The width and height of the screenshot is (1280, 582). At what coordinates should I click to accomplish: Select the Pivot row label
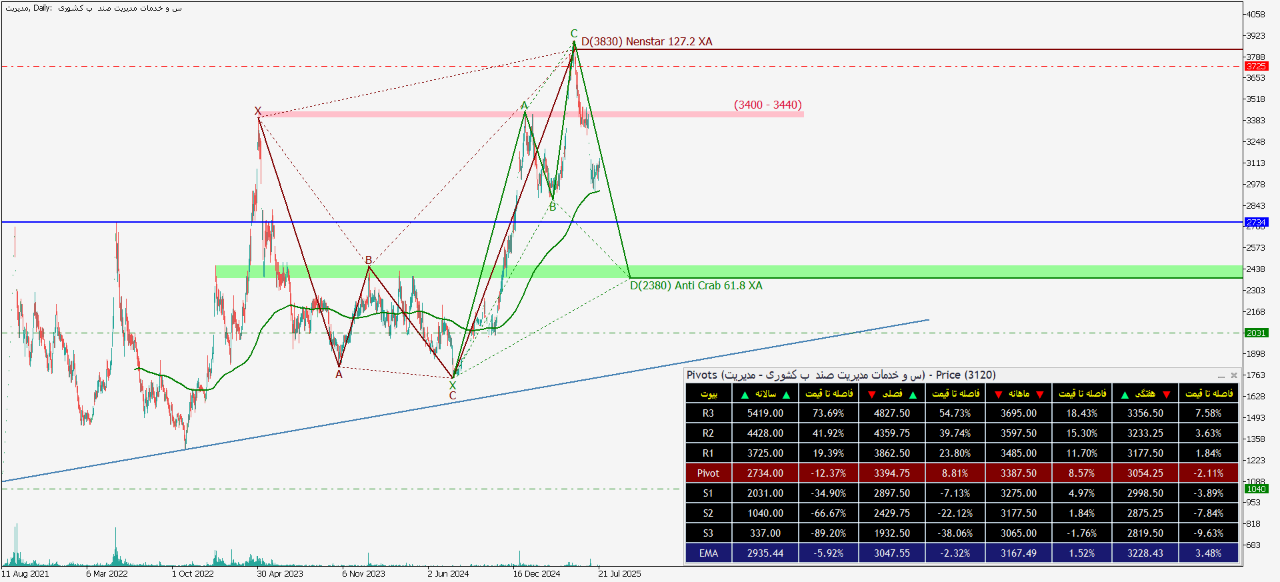pos(708,471)
